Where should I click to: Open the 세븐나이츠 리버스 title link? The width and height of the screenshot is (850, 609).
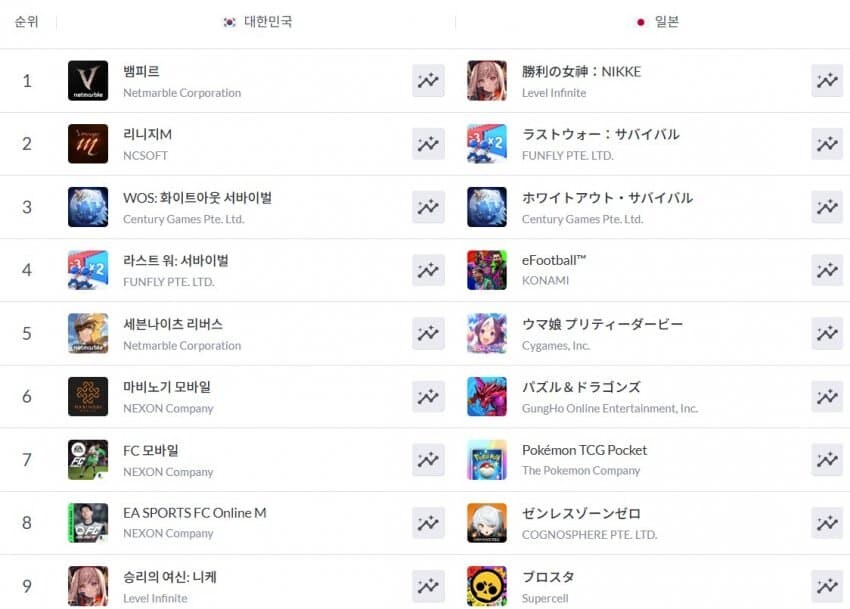173,324
